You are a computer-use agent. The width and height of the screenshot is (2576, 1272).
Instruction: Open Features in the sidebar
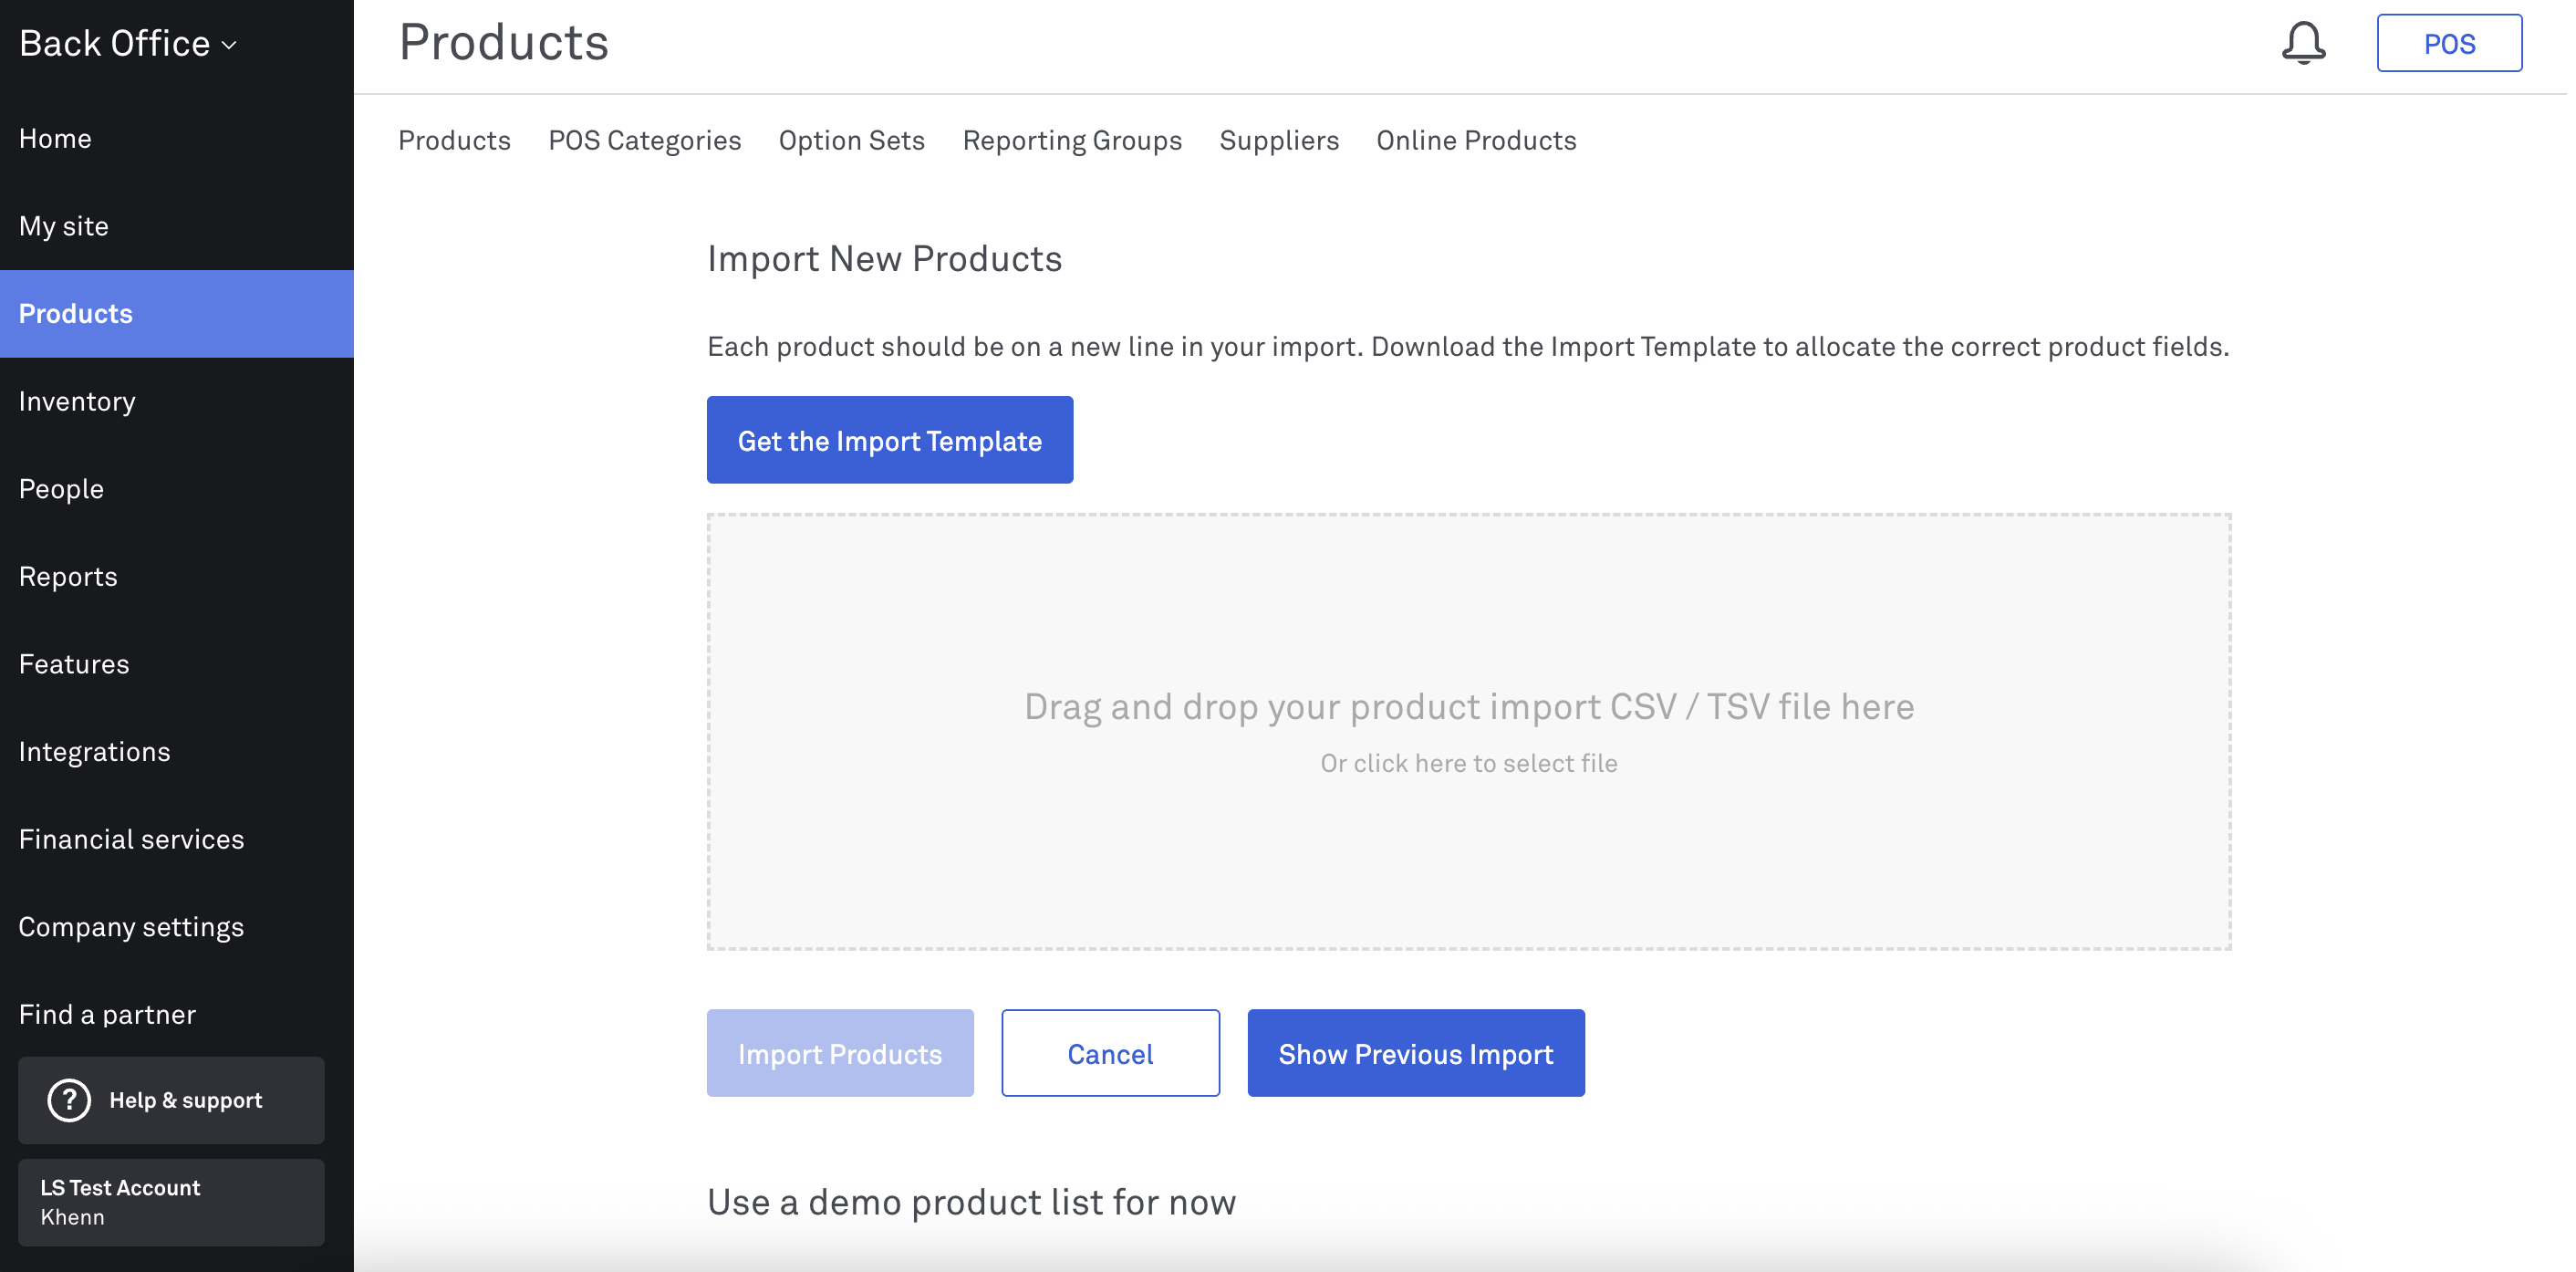[x=176, y=664]
